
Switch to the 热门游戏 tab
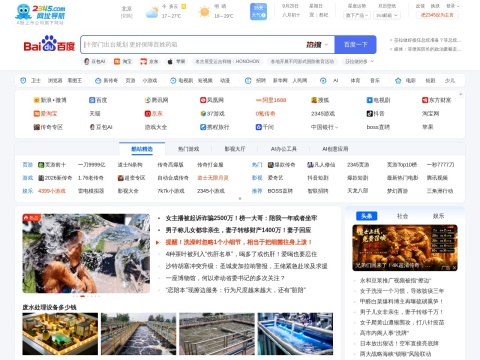coord(188,149)
